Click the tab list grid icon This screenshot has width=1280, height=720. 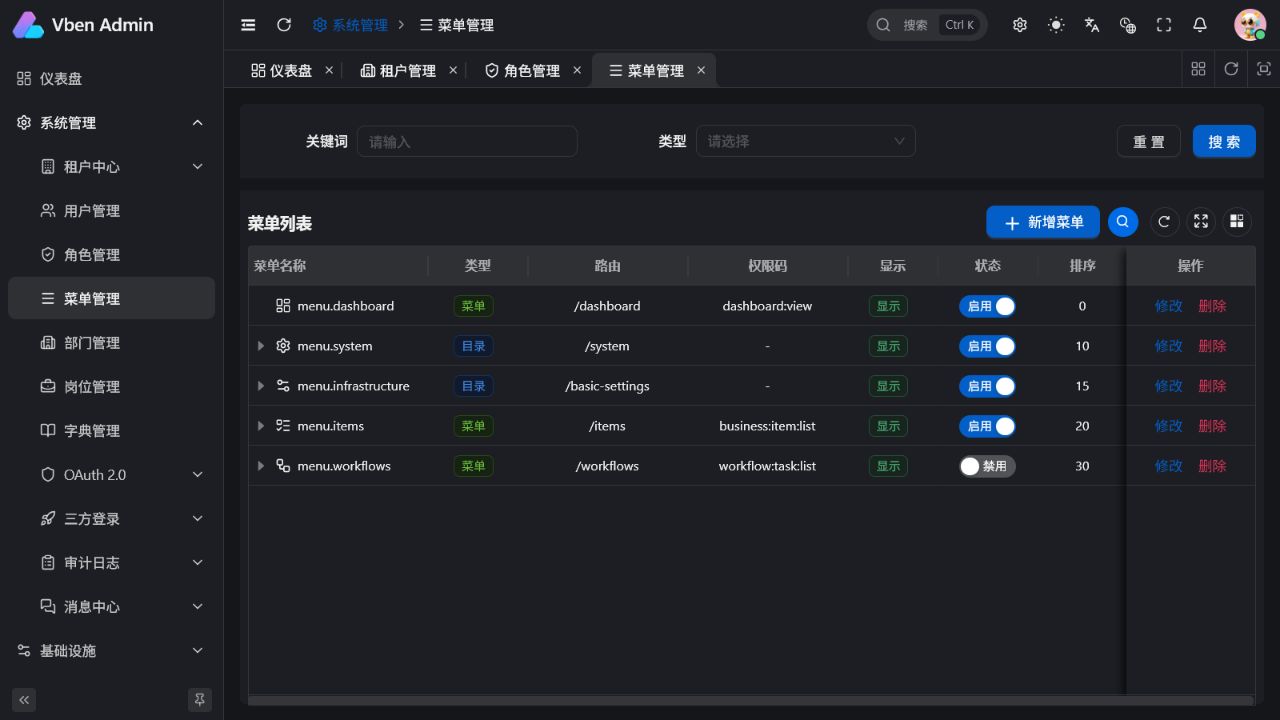[x=1198, y=69]
